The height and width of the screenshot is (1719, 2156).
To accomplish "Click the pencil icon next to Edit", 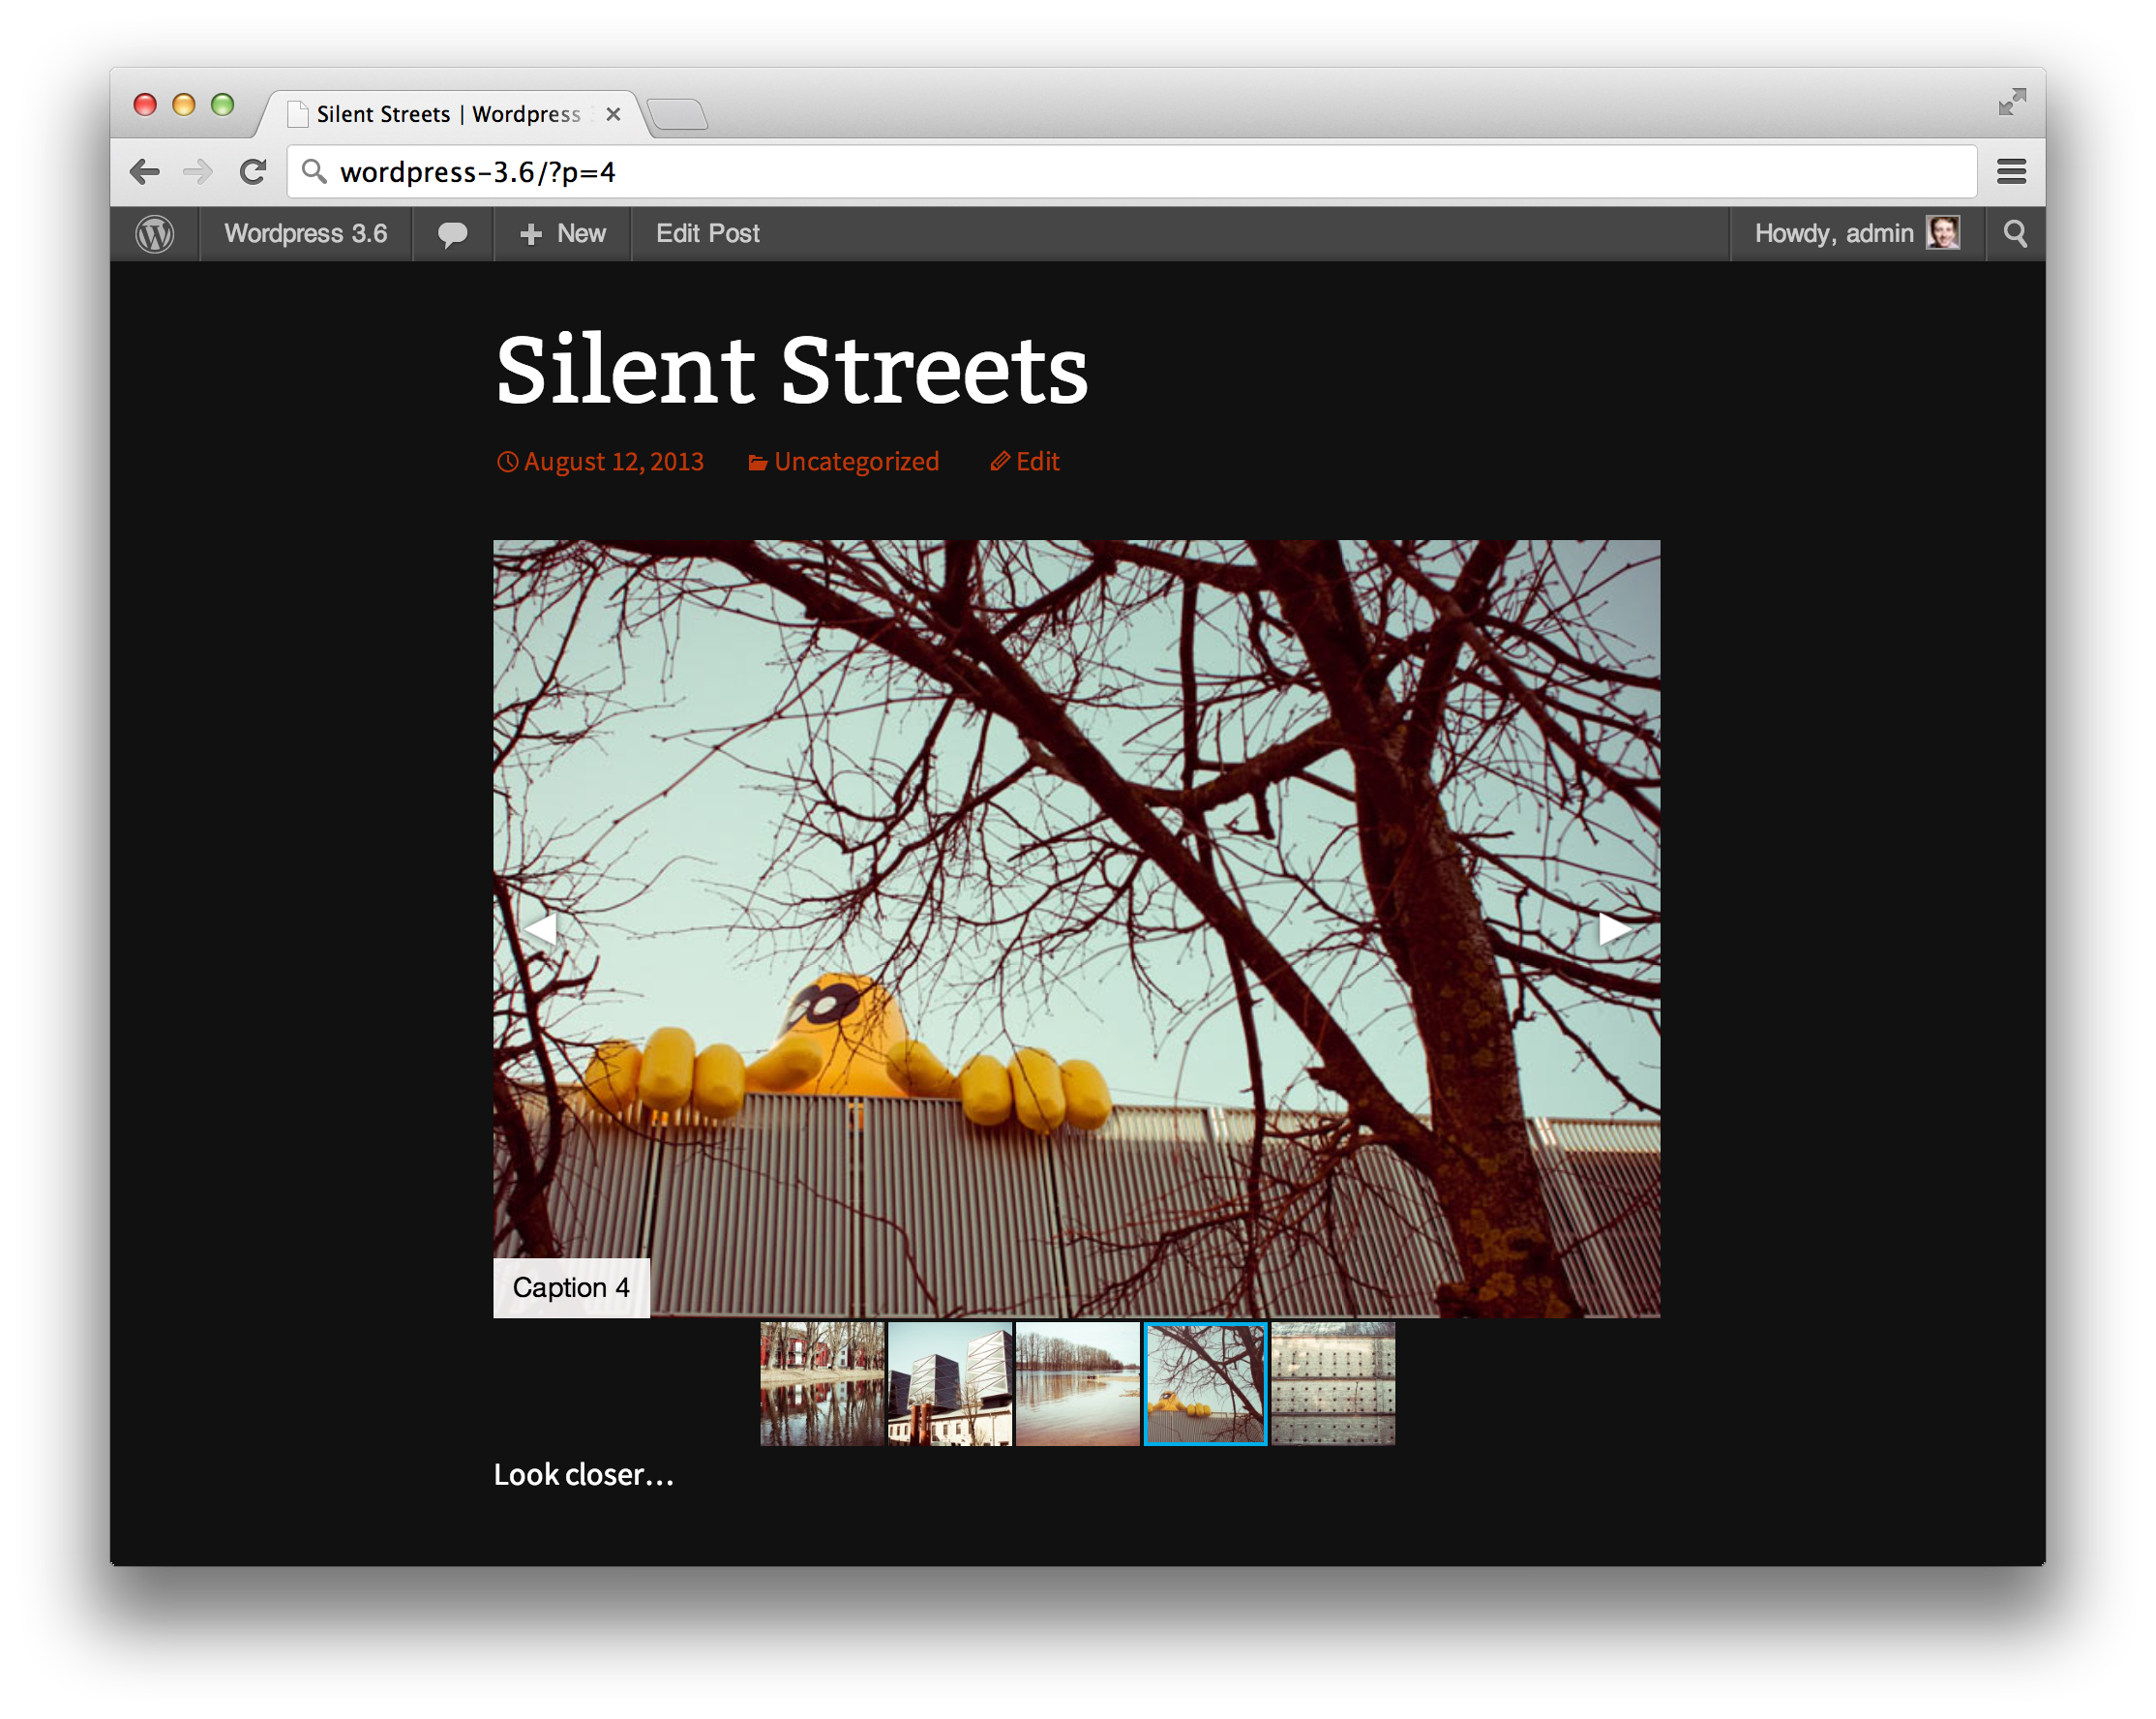I will [998, 461].
